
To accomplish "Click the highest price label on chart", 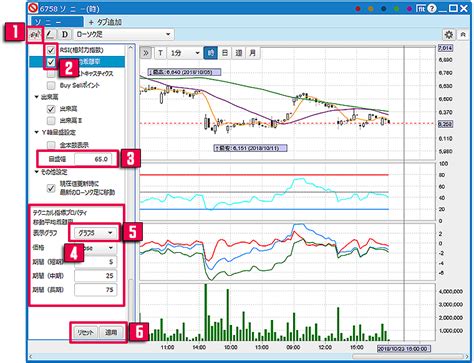I will click(184, 72).
